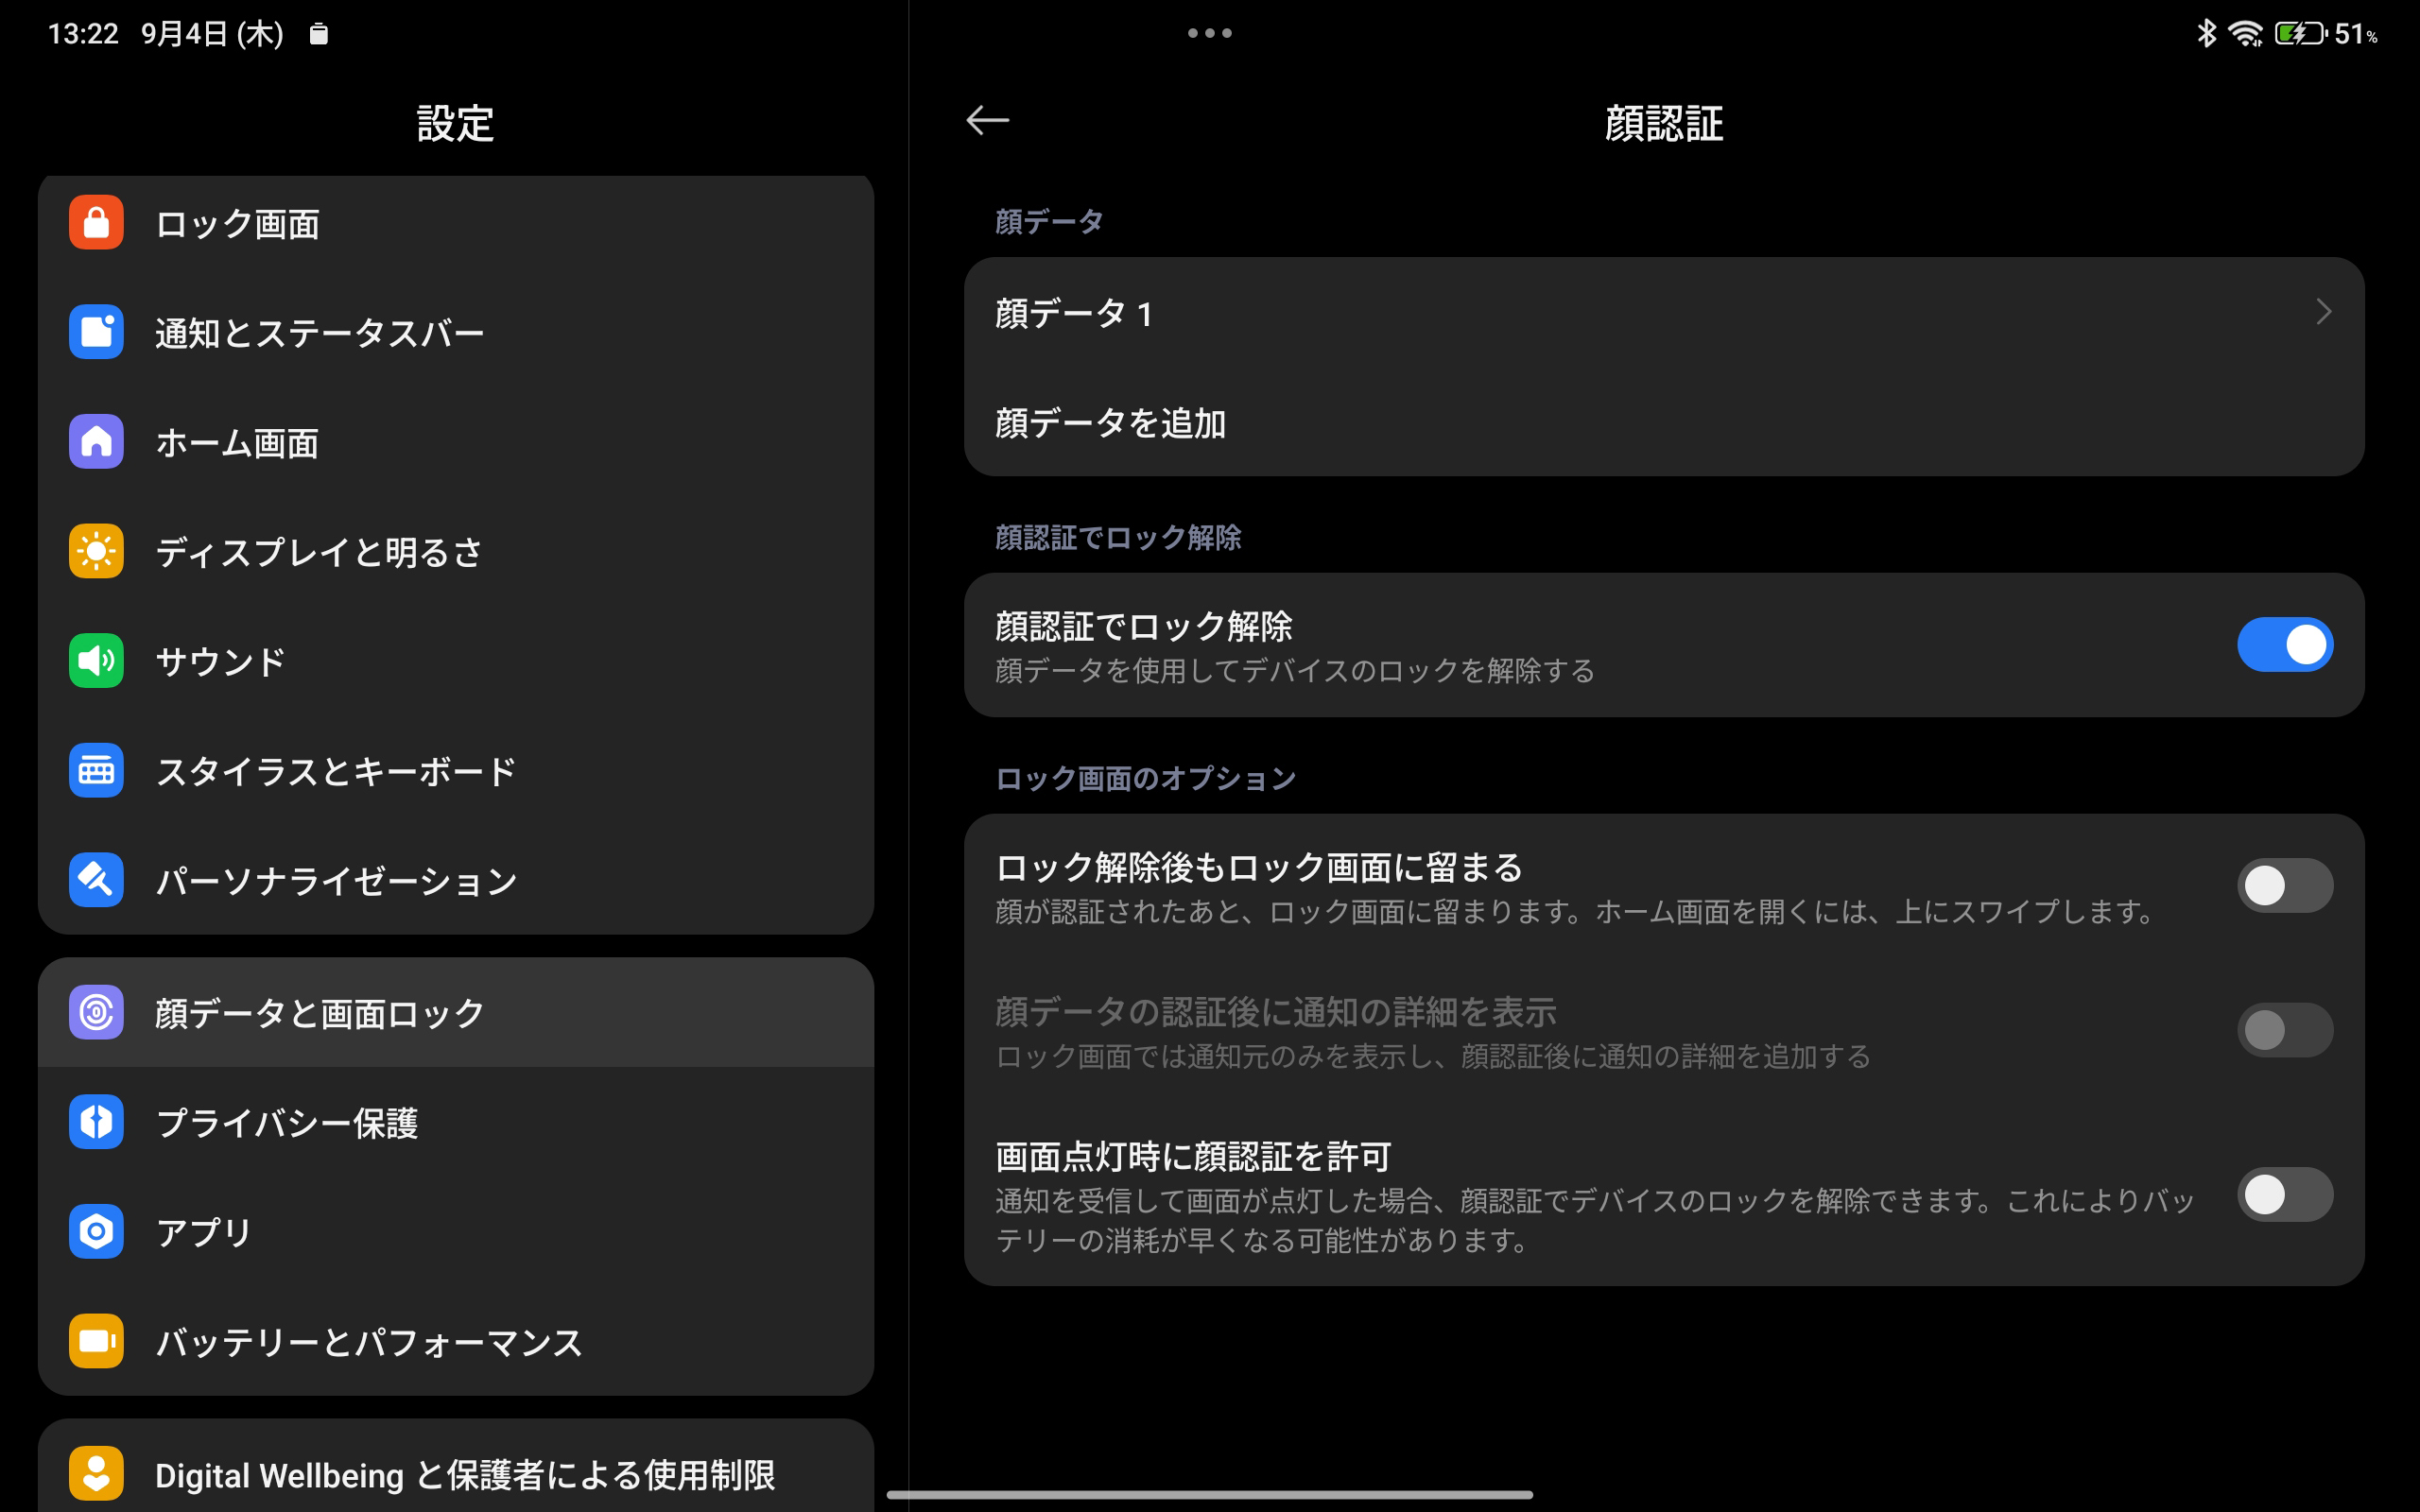Screen dimensions: 2420x1512
Task: Tap the 51% battery percentage
Action: click(2356, 34)
